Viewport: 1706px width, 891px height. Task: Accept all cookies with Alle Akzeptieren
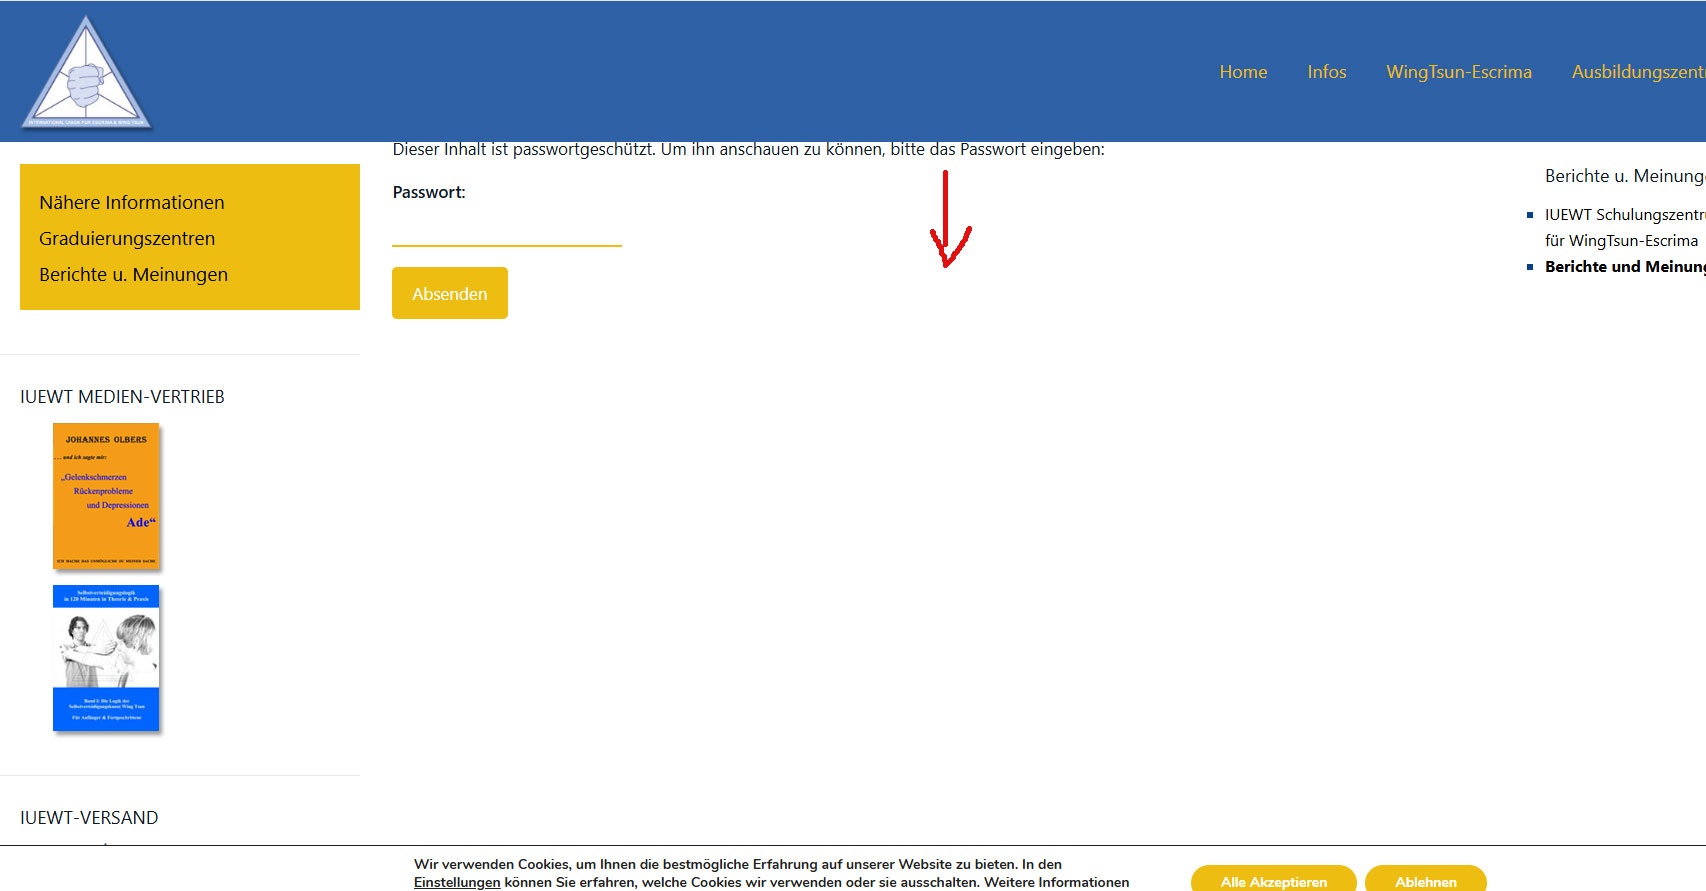pyautogui.click(x=1273, y=880)
